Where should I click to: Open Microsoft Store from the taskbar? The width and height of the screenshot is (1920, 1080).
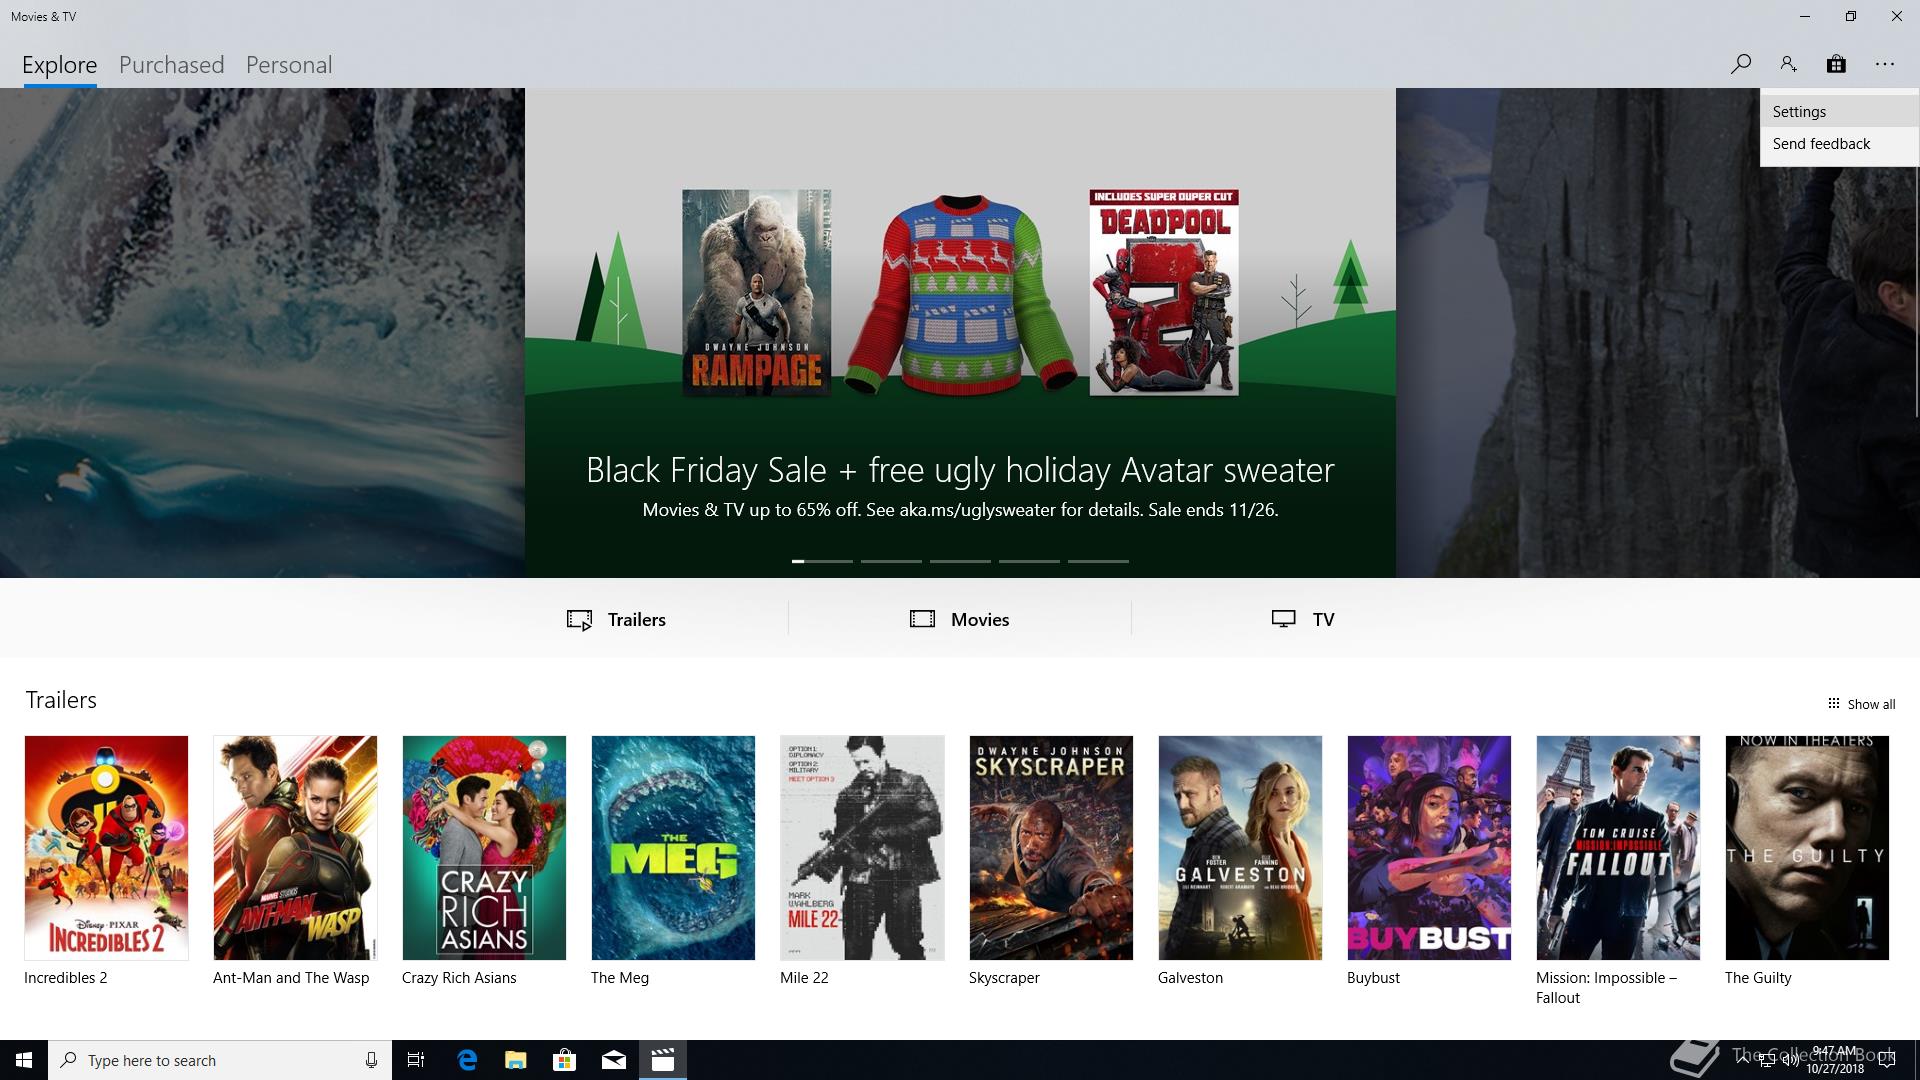tap(565, 1060)
